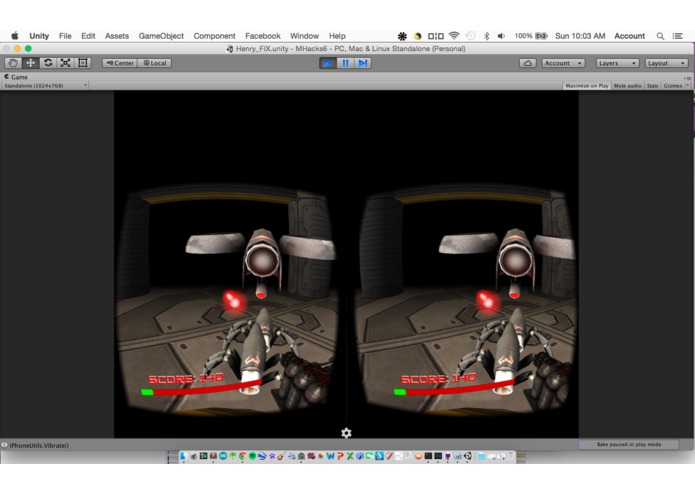Screen dimensions: 695x494
Task: Click the battery 100% indicator
Action: [x=531, y=36]
